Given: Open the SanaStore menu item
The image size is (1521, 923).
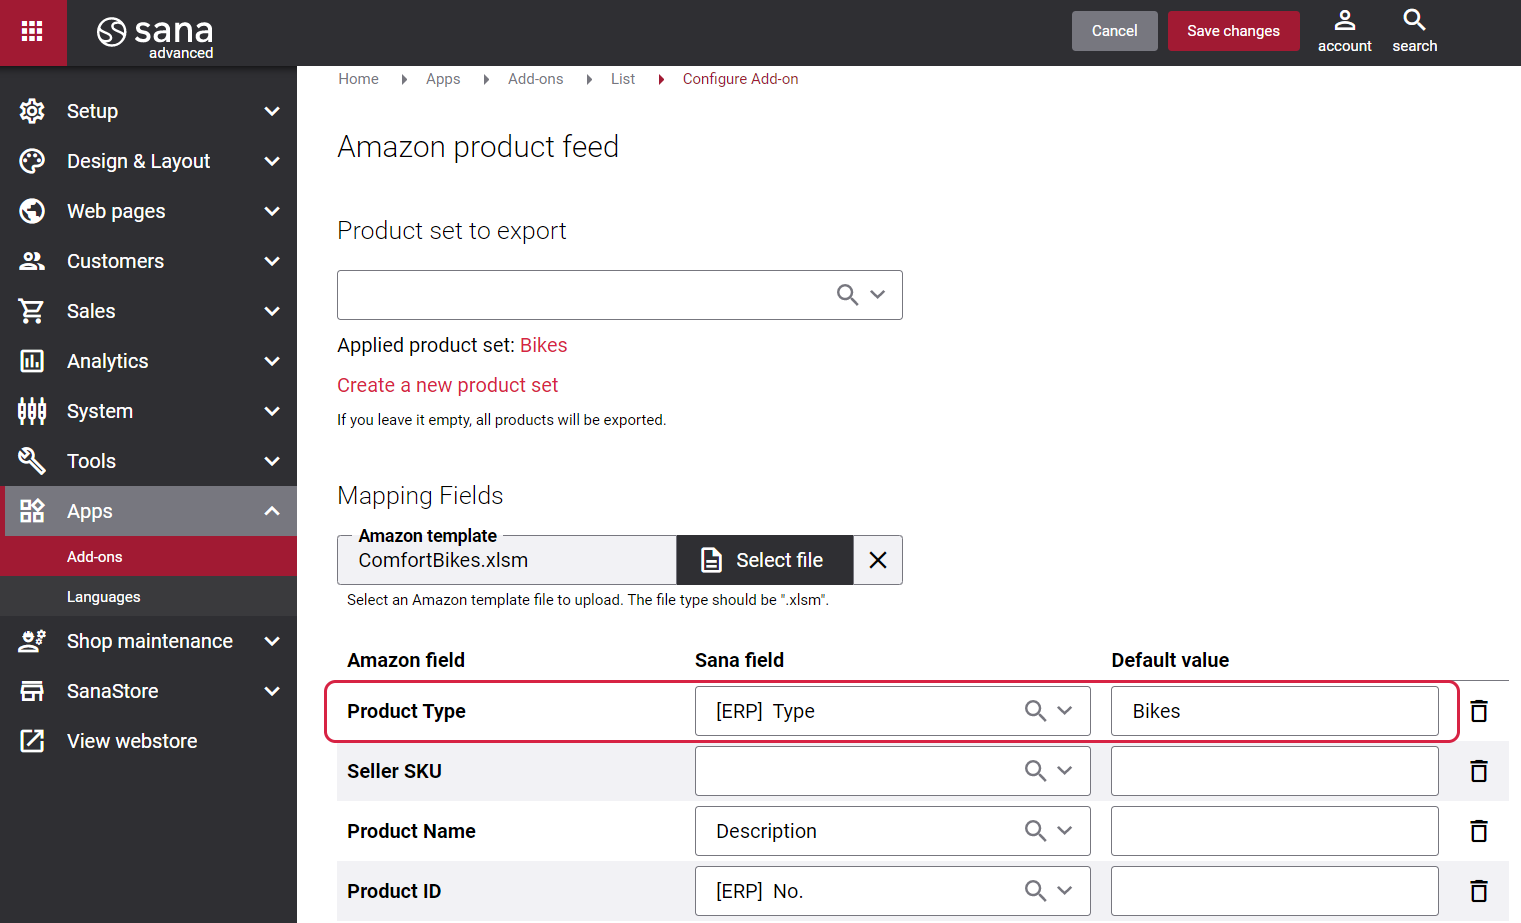Looking at the screenshot, I should tap(148, 691).
